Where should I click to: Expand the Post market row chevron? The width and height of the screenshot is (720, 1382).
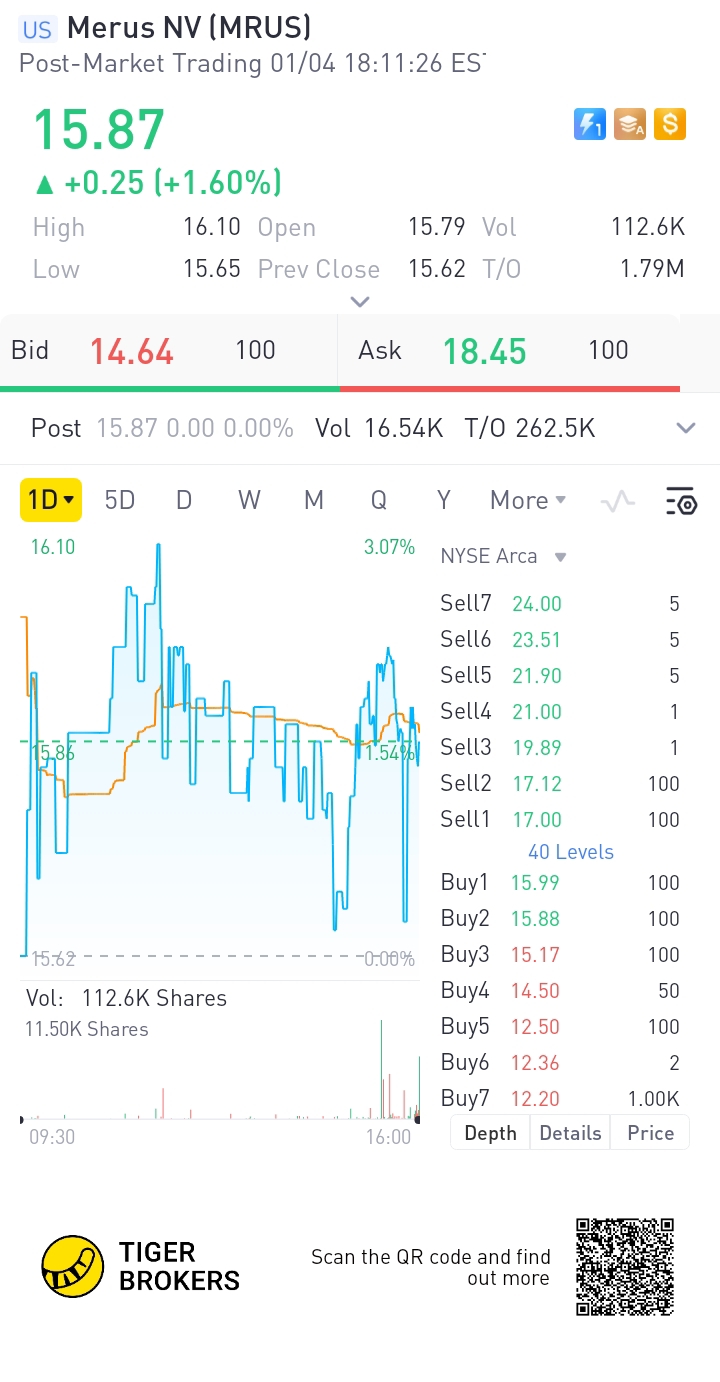point(685,429)
